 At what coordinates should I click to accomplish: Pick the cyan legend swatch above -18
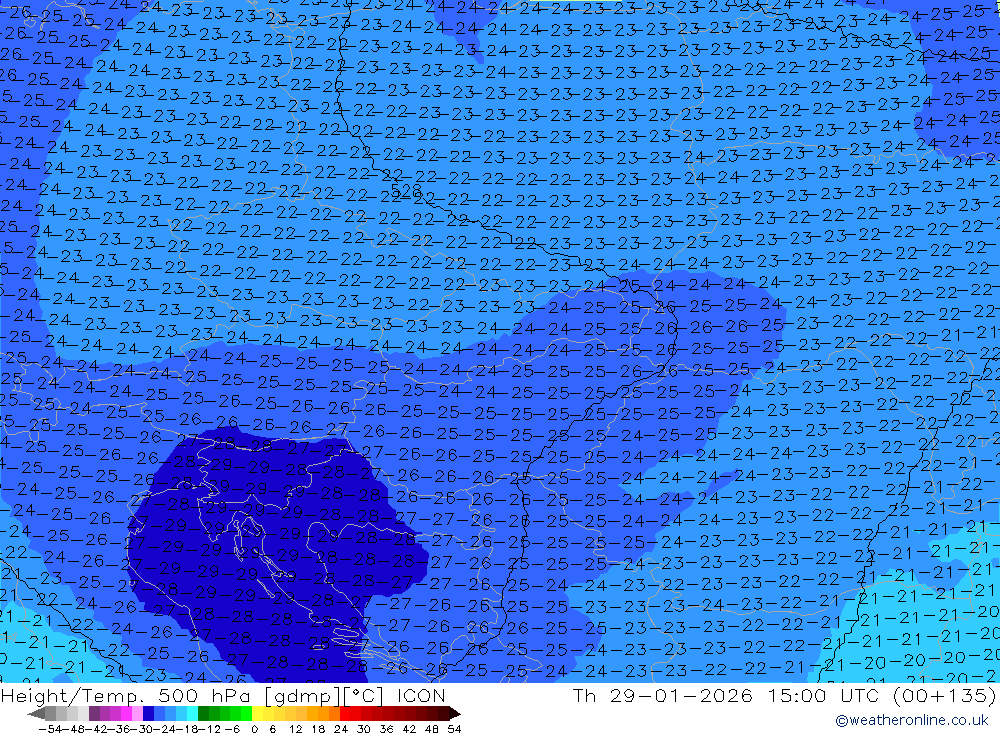coord(192,713)
